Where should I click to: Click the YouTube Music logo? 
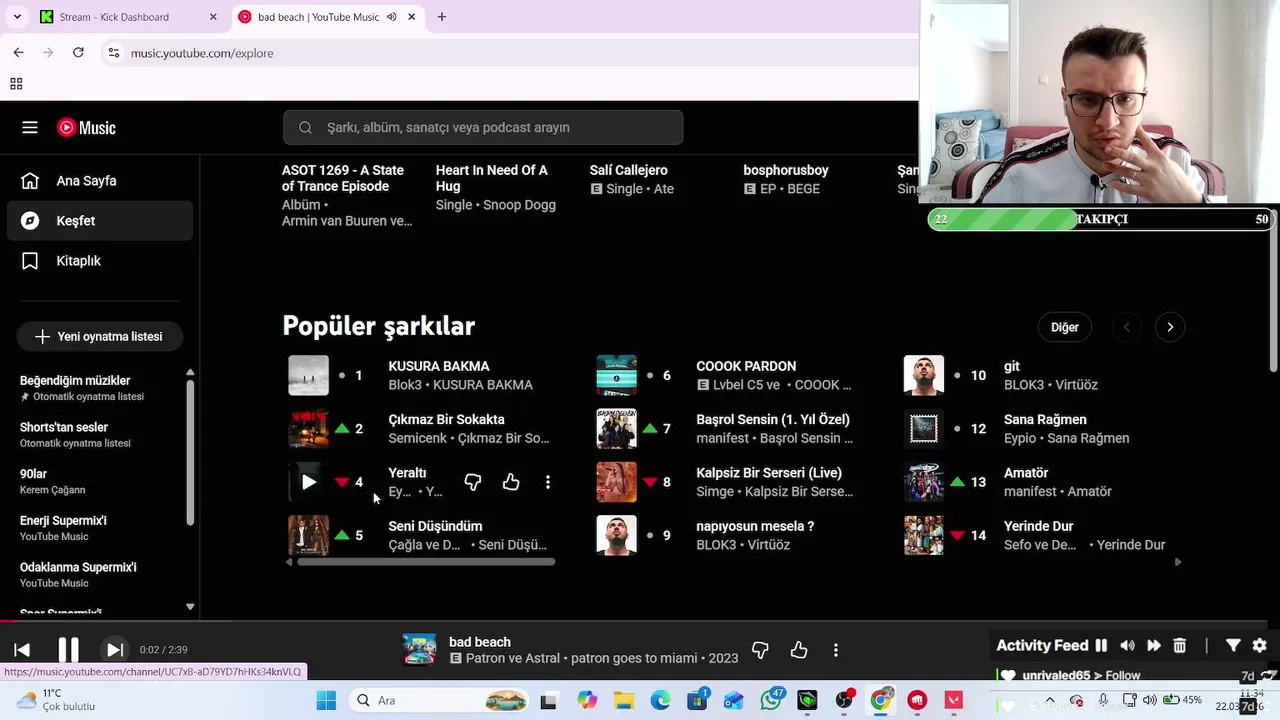[x=86, y=127]
